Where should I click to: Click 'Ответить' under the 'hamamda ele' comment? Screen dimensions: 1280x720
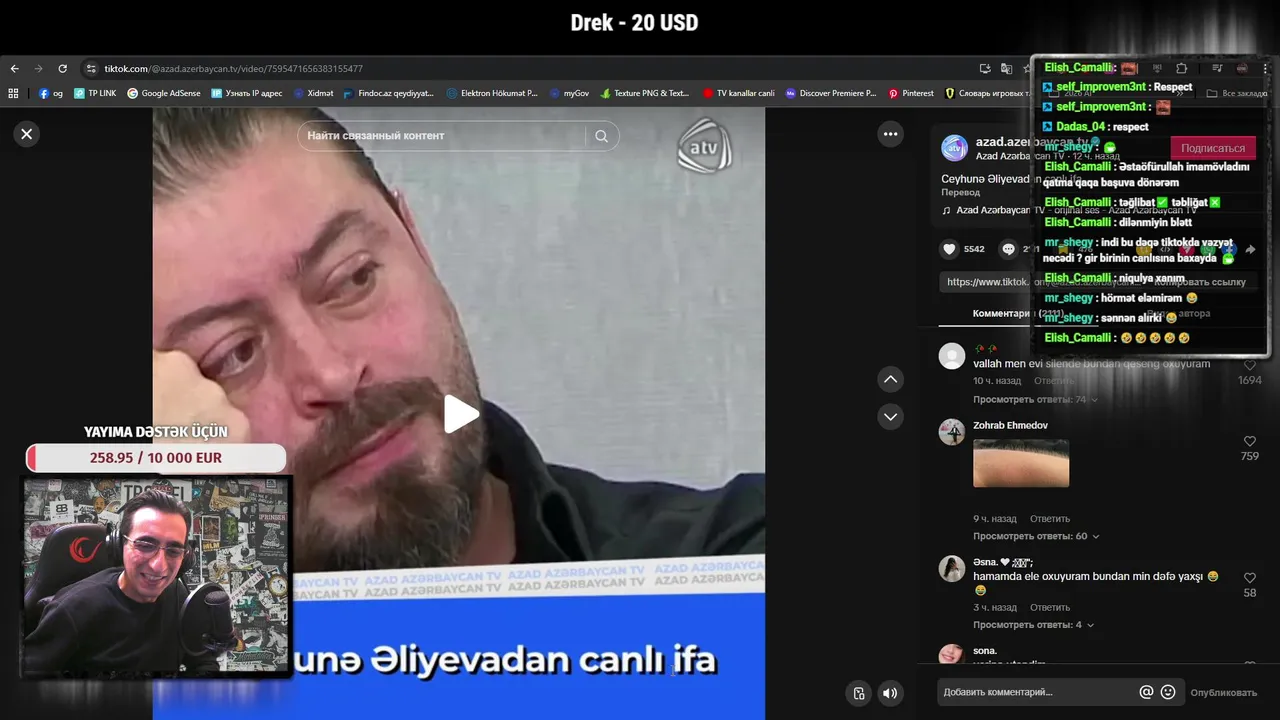(1050, 607)
